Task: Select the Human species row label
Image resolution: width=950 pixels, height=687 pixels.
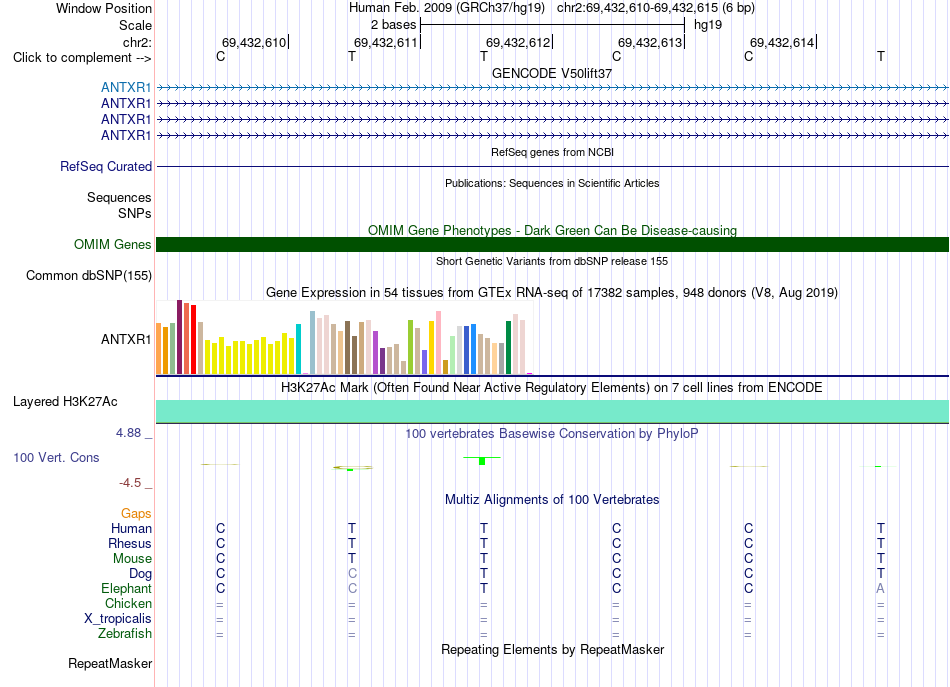Action: click(131, 528)
